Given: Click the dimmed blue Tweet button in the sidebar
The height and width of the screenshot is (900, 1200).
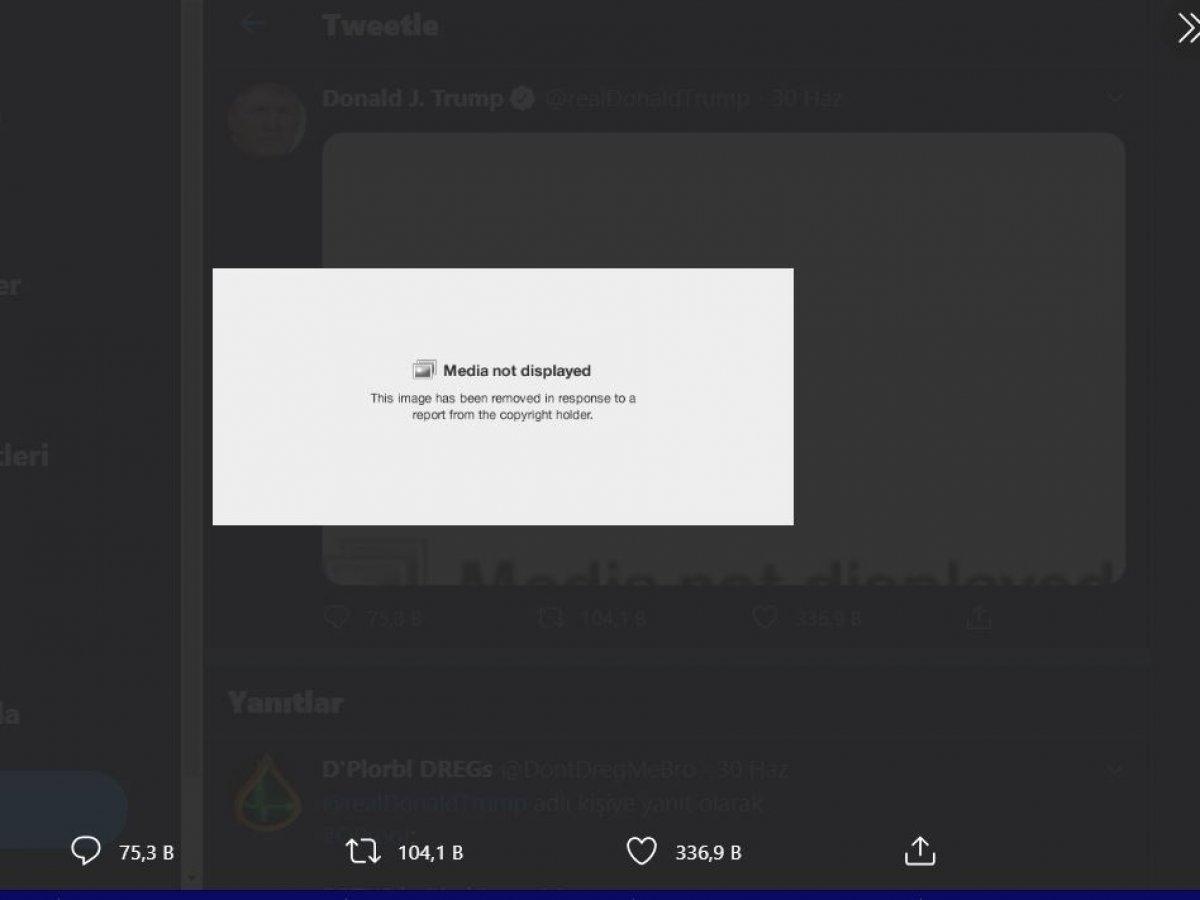Looking at the screenshot, I should [x=62, y=808].
